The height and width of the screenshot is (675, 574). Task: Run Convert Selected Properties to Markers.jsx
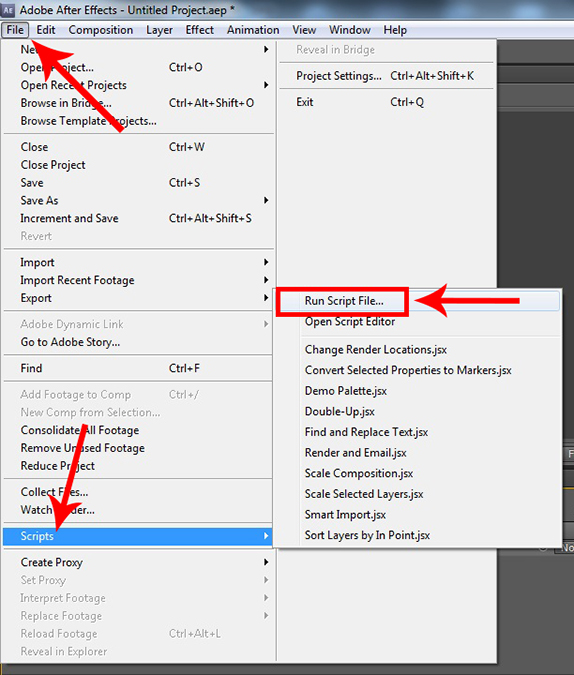(417, 371)
